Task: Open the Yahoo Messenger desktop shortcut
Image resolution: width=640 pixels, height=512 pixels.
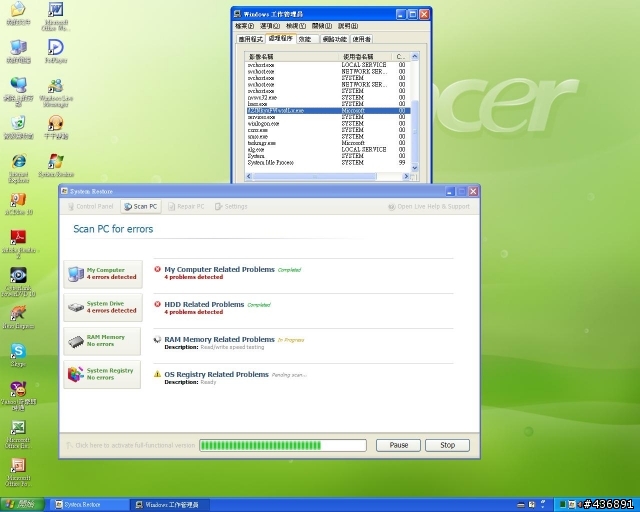Action: click(18, 396)
